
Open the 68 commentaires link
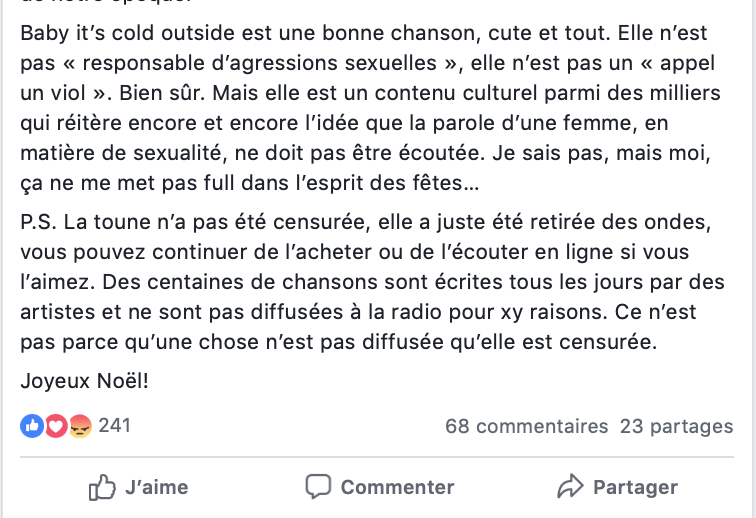(526, 426)
